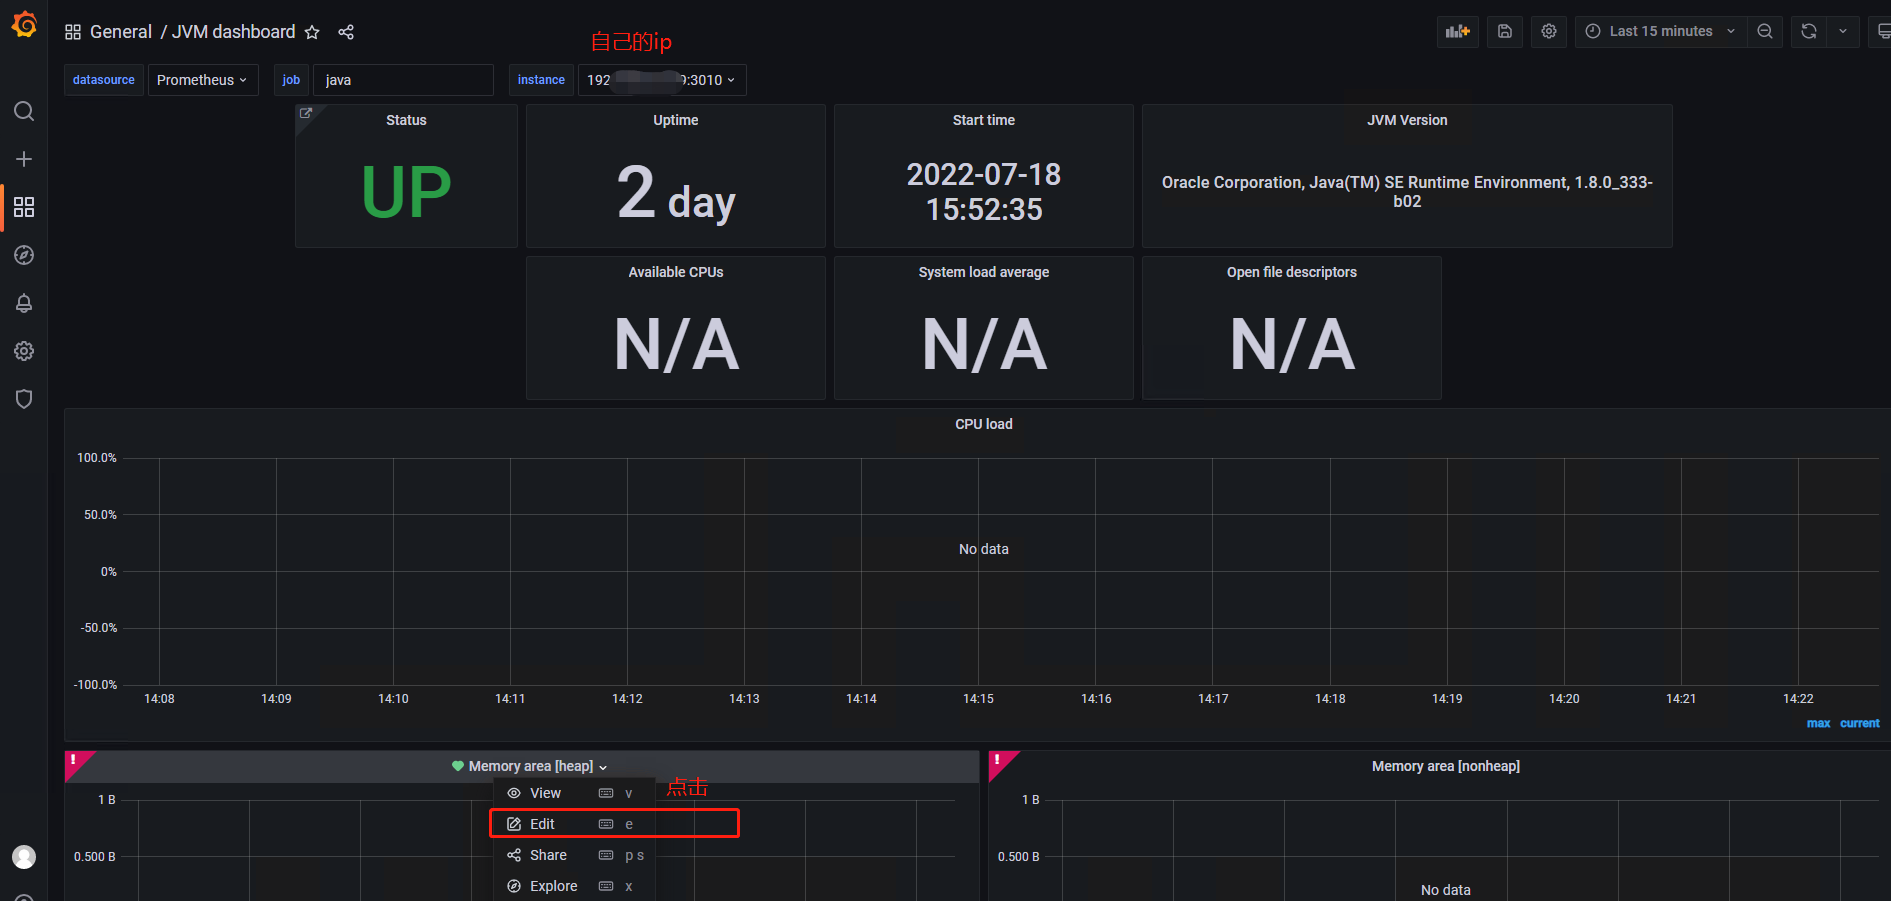Refresh the dashboard now
1891x901 pixels.
pos(1809,31)
